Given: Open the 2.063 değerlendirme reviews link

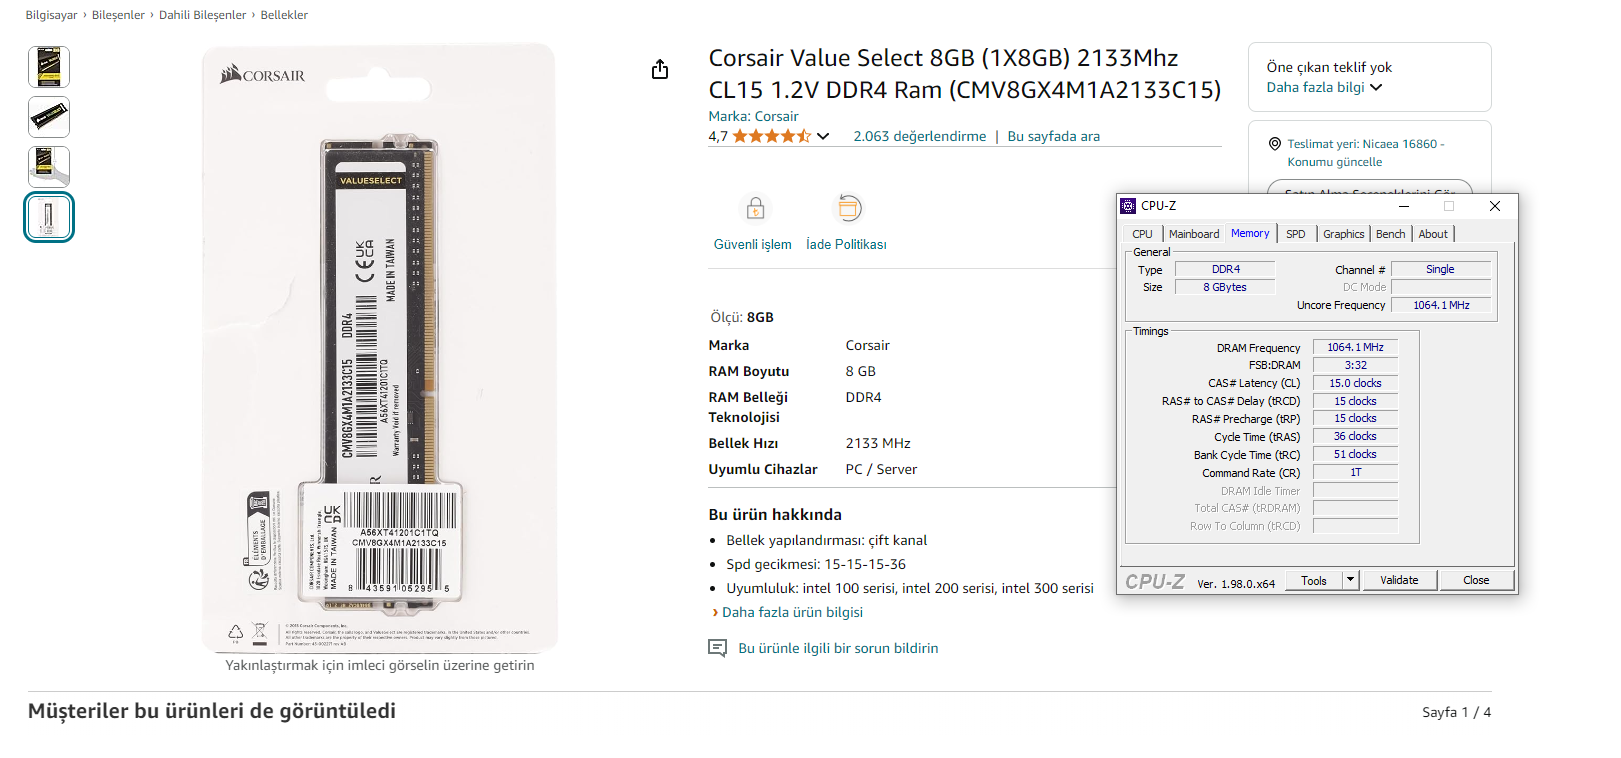Looking at the screenshot, I should point(919,136).
